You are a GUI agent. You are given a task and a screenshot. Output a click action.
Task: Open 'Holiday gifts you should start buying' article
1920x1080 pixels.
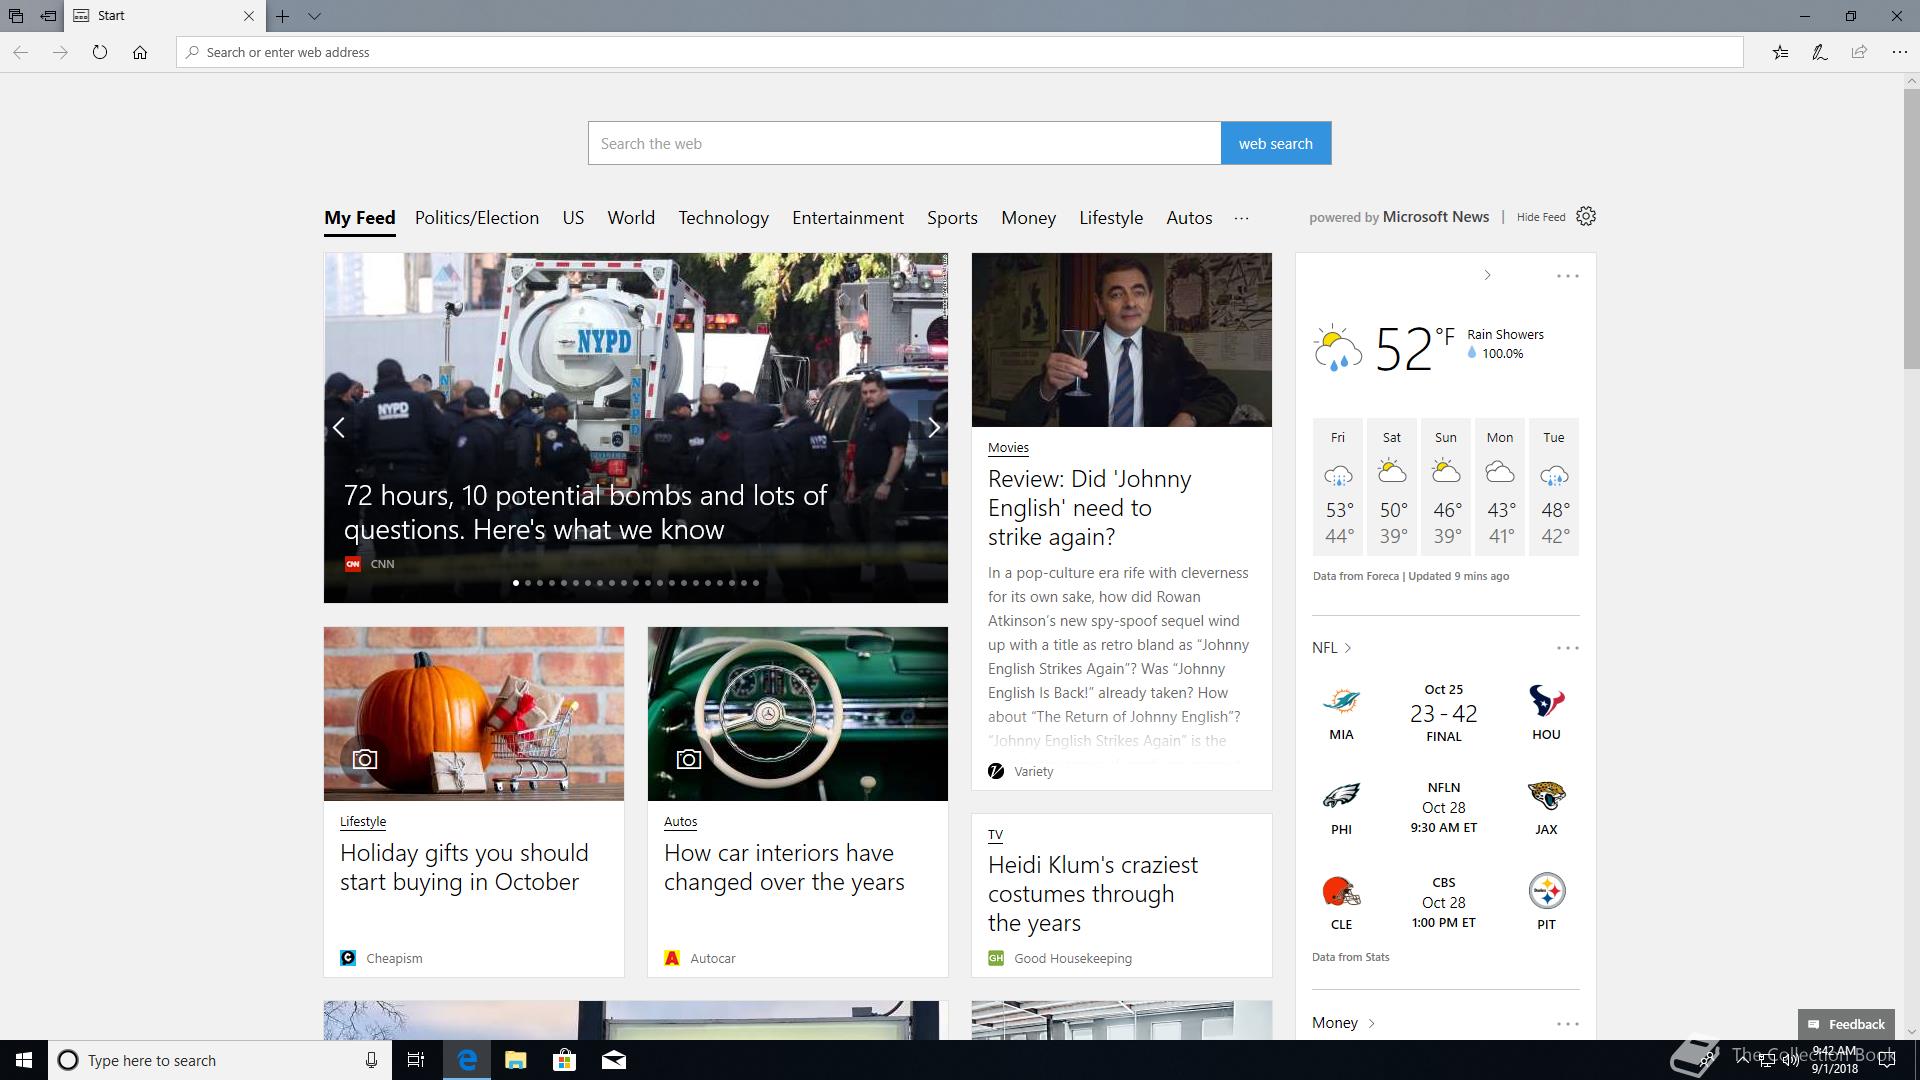(x=464, y=867)
